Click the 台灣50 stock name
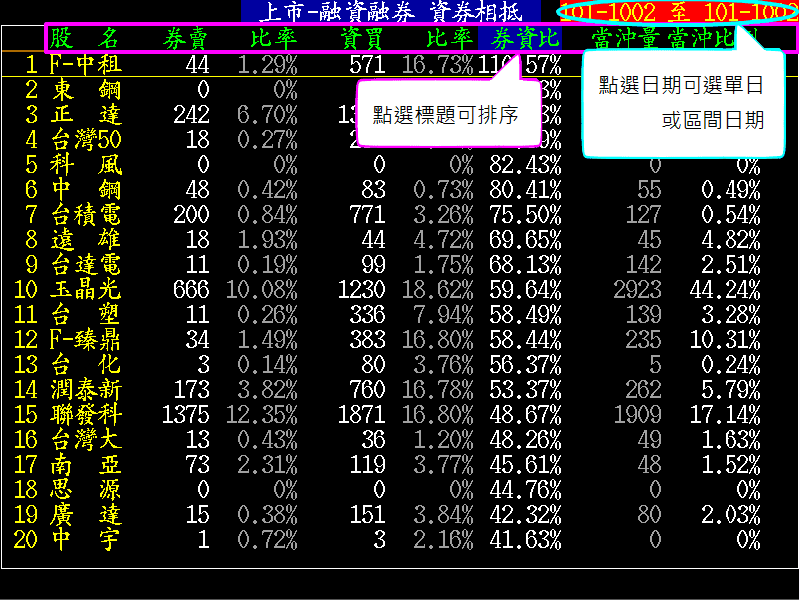800x600 pixels. coord(84,139)
